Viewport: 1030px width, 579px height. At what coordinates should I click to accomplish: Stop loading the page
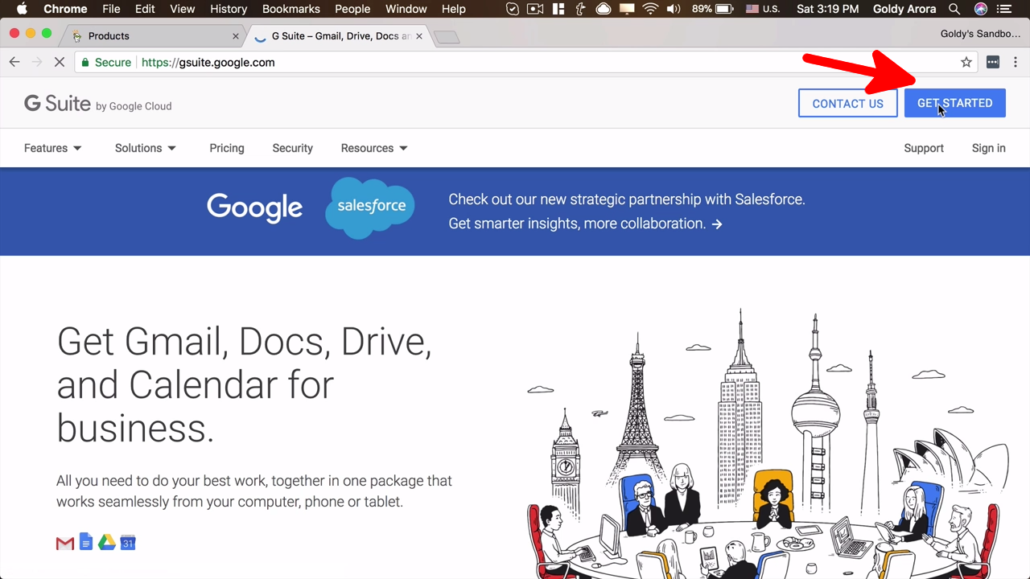[59, 62]
